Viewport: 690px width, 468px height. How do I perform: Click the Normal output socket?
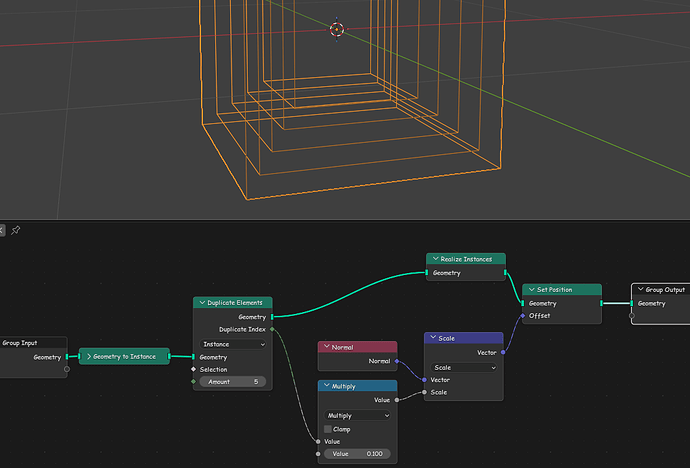pos(397,361)
